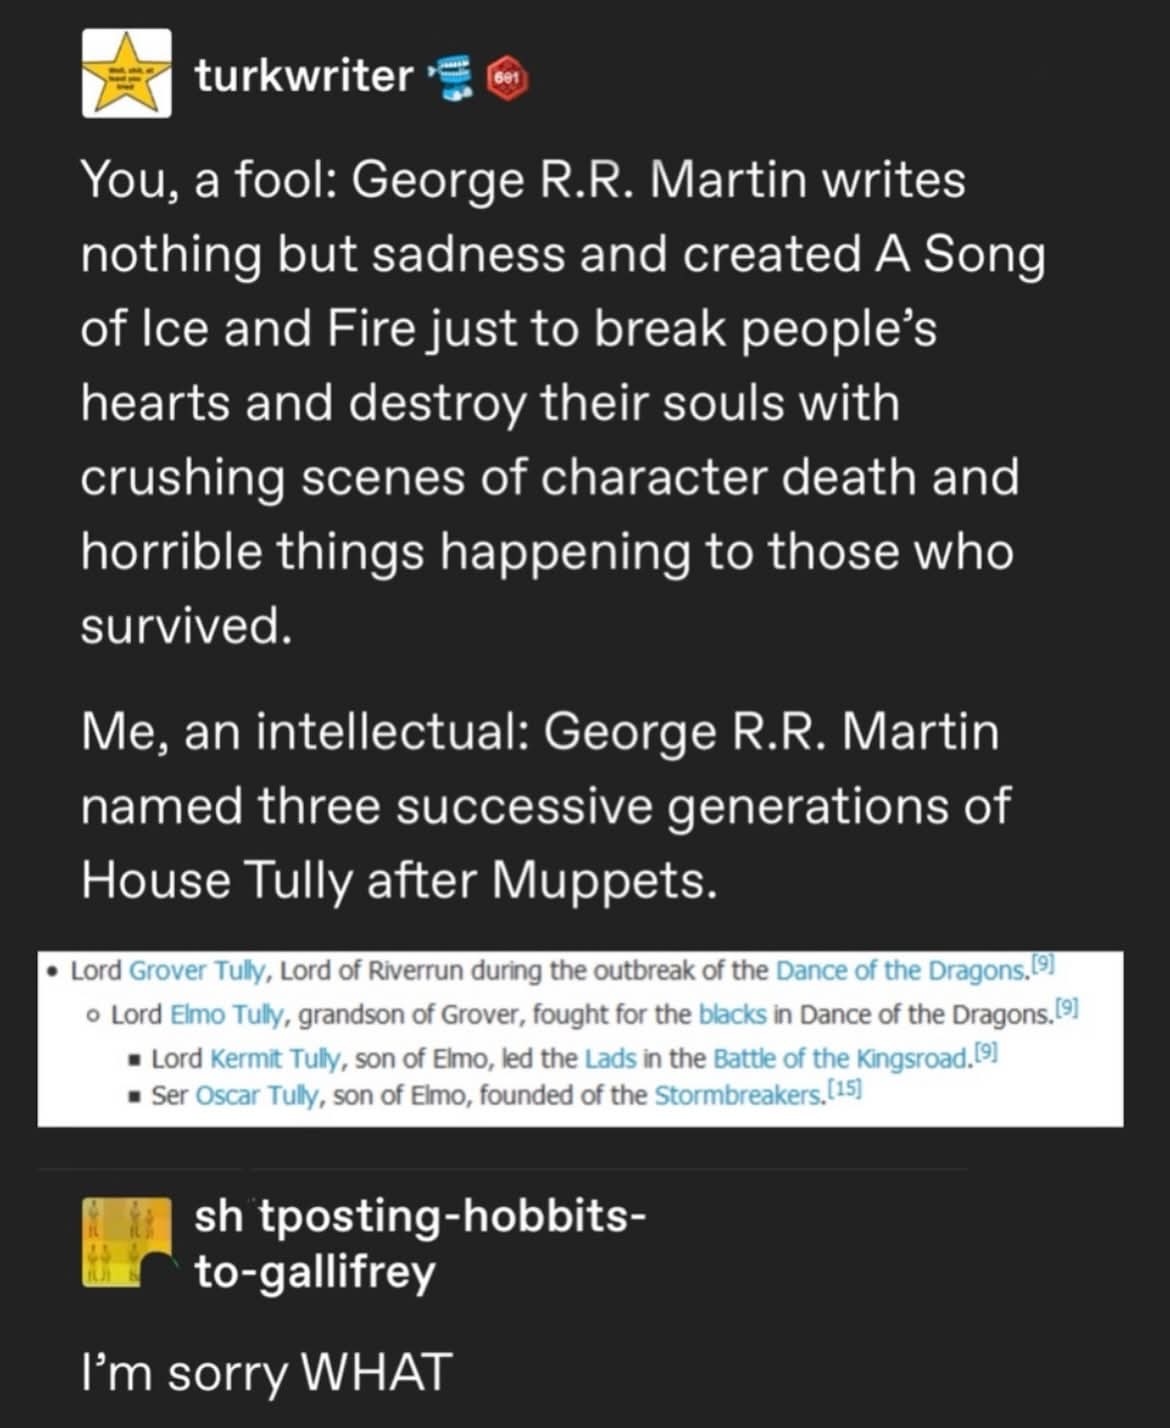This screenshot has width=1170, height=1428.
Task: Click citation 9 after Battle of the Kingsroad
Action: pos(986,1053)
